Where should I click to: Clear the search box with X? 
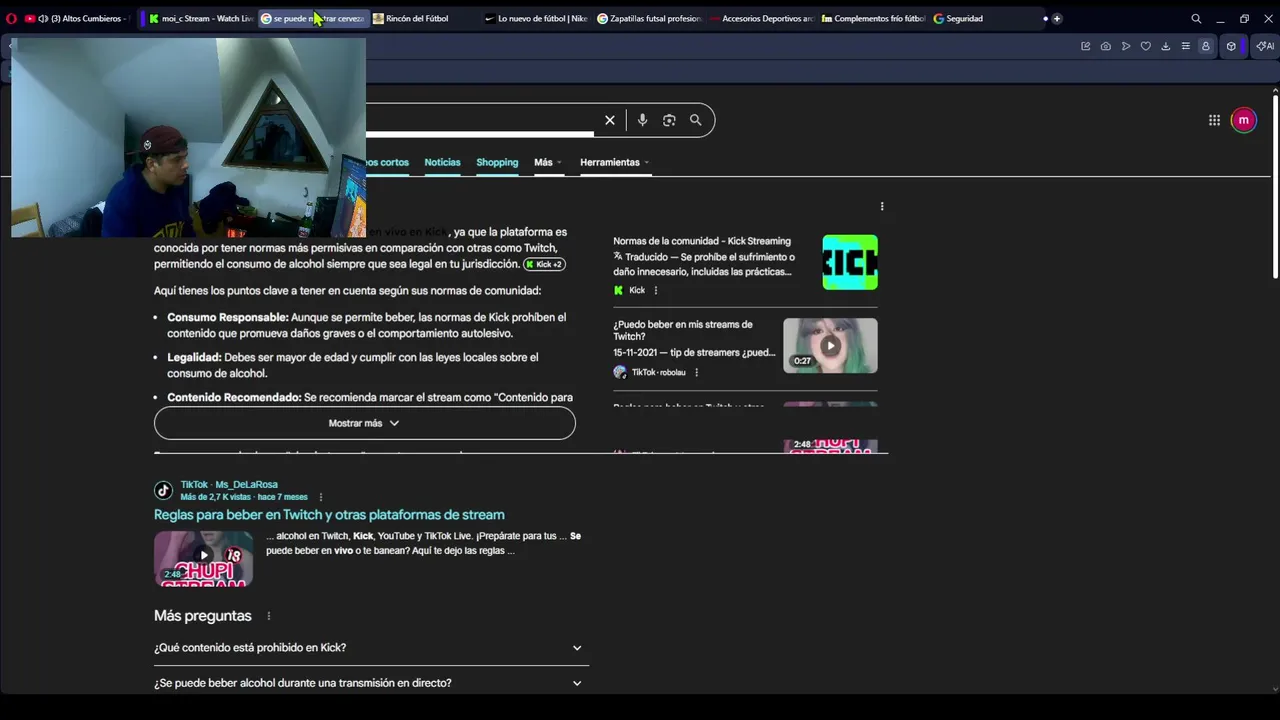(x=609, y=120)
